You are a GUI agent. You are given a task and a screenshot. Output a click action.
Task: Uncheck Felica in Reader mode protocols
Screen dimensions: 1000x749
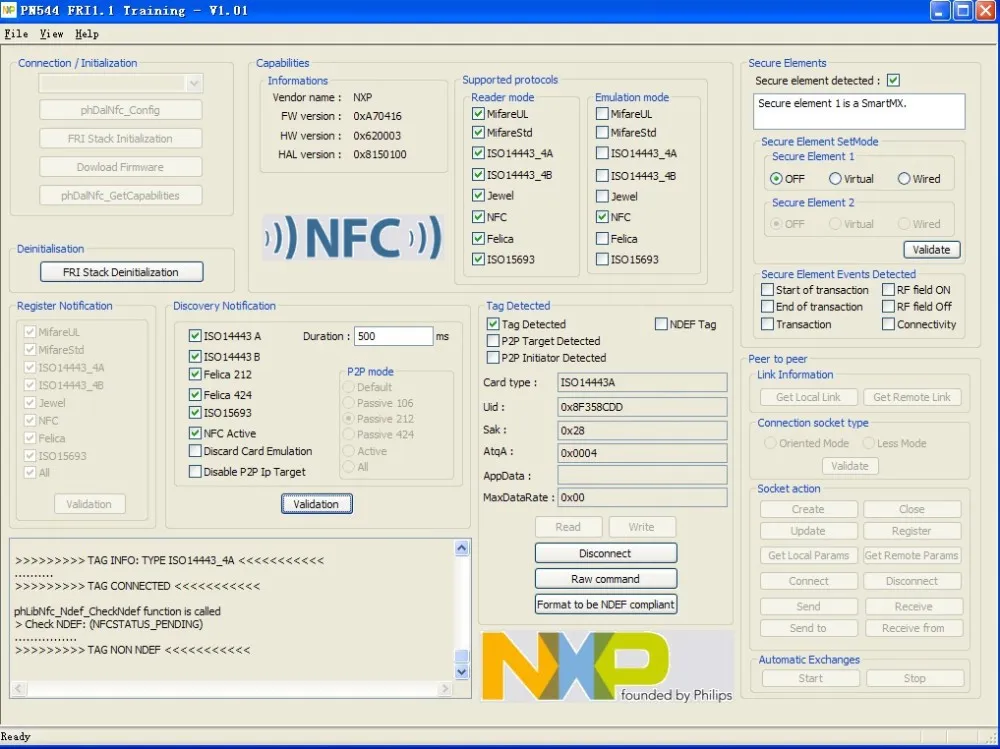pyautogui.click(x=479, y=238)
